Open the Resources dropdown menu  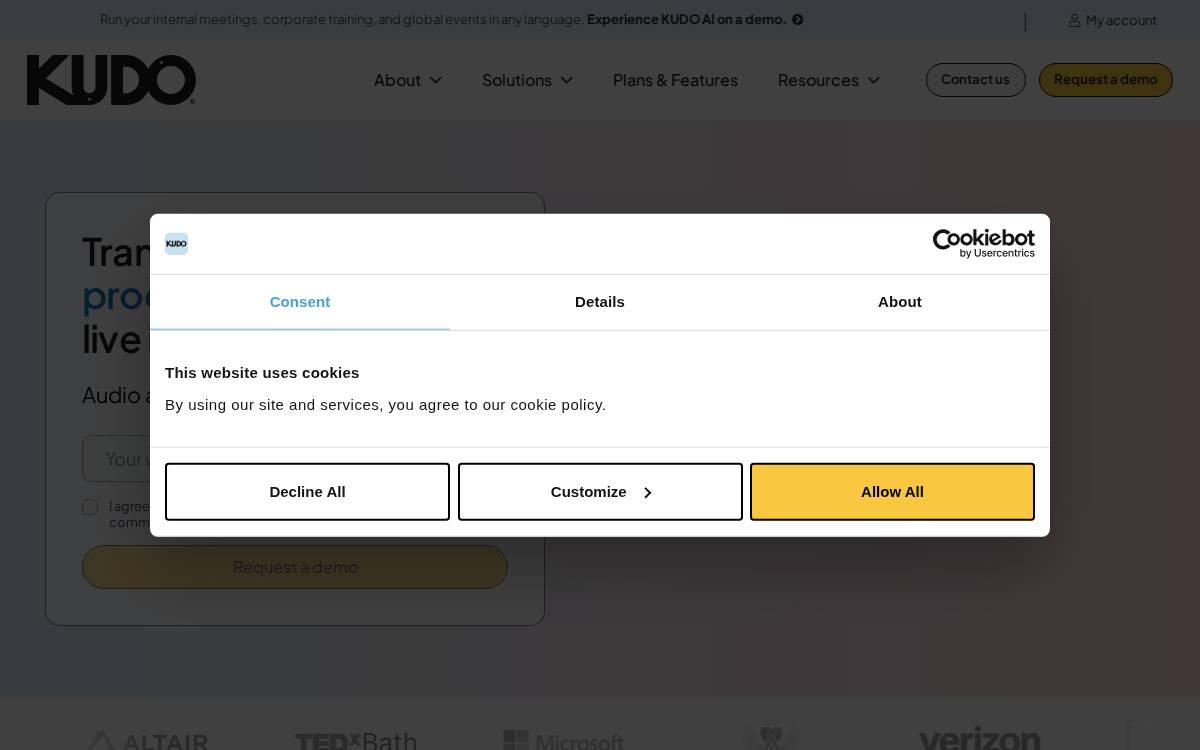click(x=828, y=80)
